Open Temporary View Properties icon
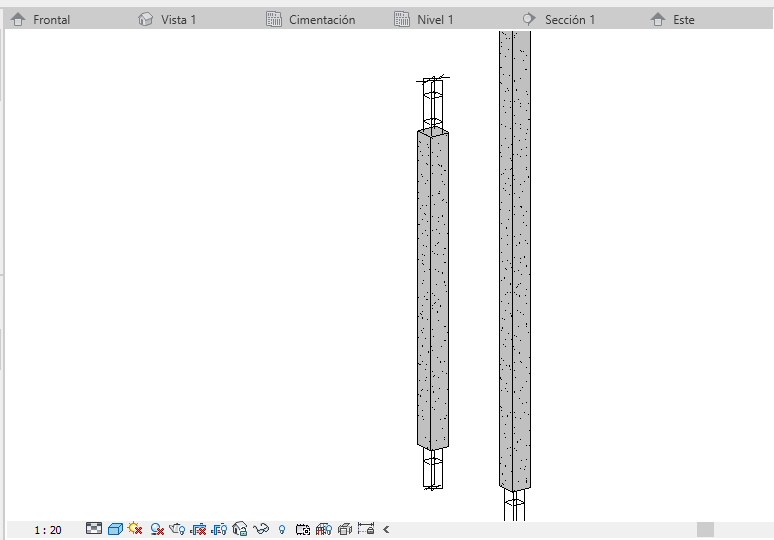 click(x=303, y=530)
